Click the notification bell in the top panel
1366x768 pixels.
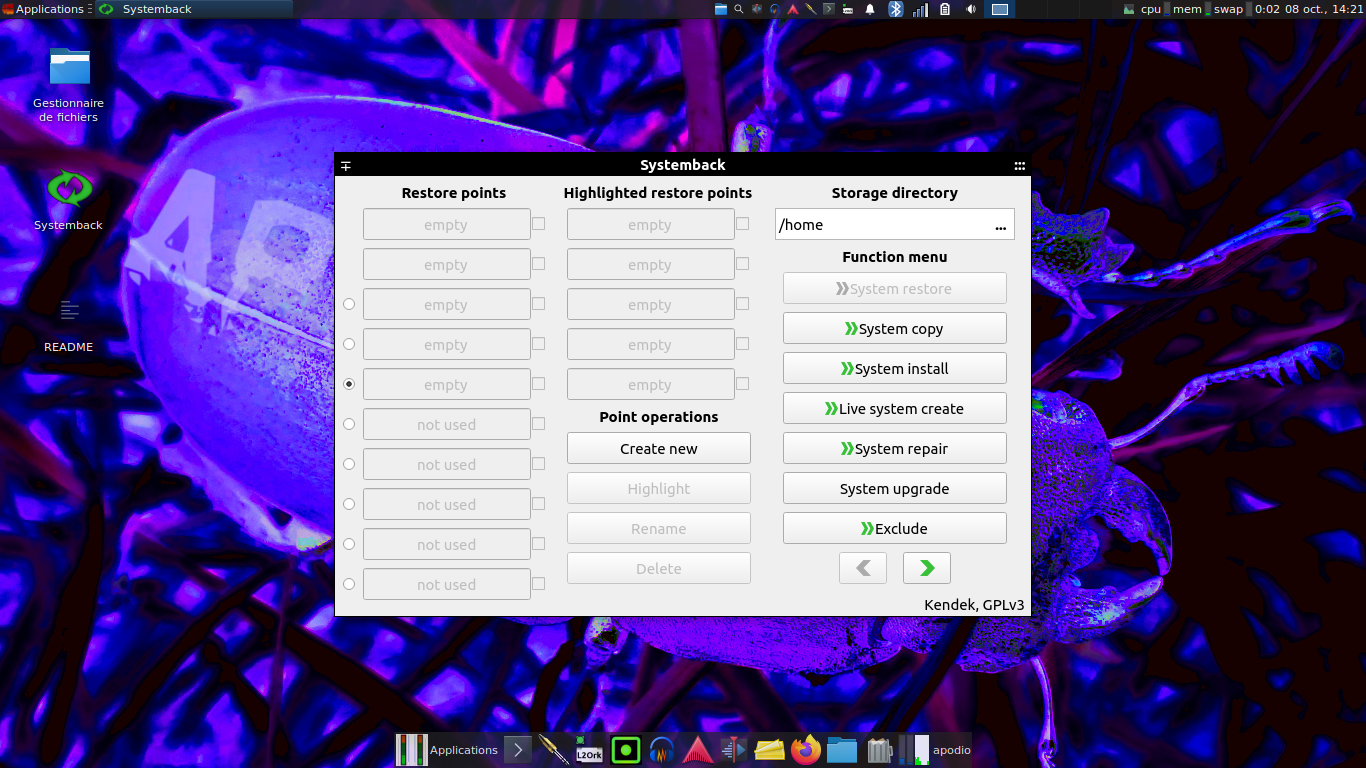point(870,9)
